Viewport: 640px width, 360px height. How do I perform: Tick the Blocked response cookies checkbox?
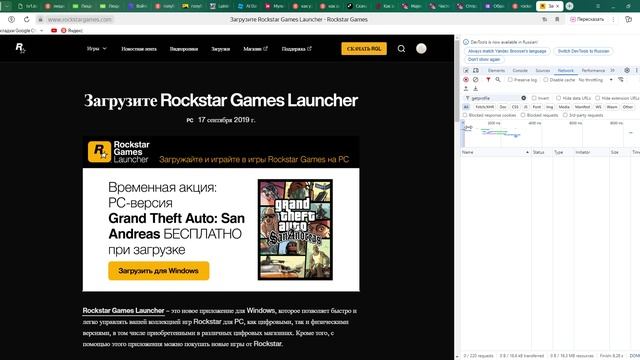[465, 115]
